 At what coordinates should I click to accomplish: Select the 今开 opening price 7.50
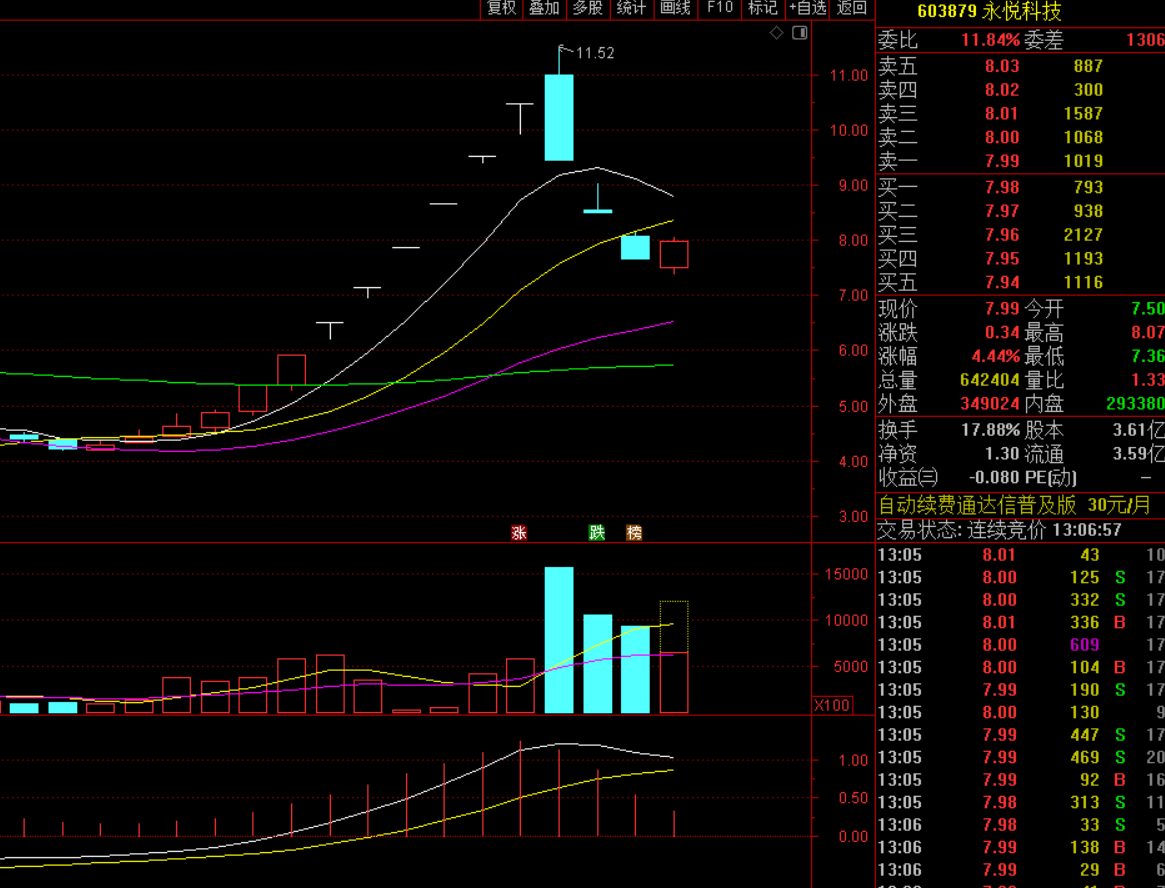pyautogui.click(x=1148, y=308)
